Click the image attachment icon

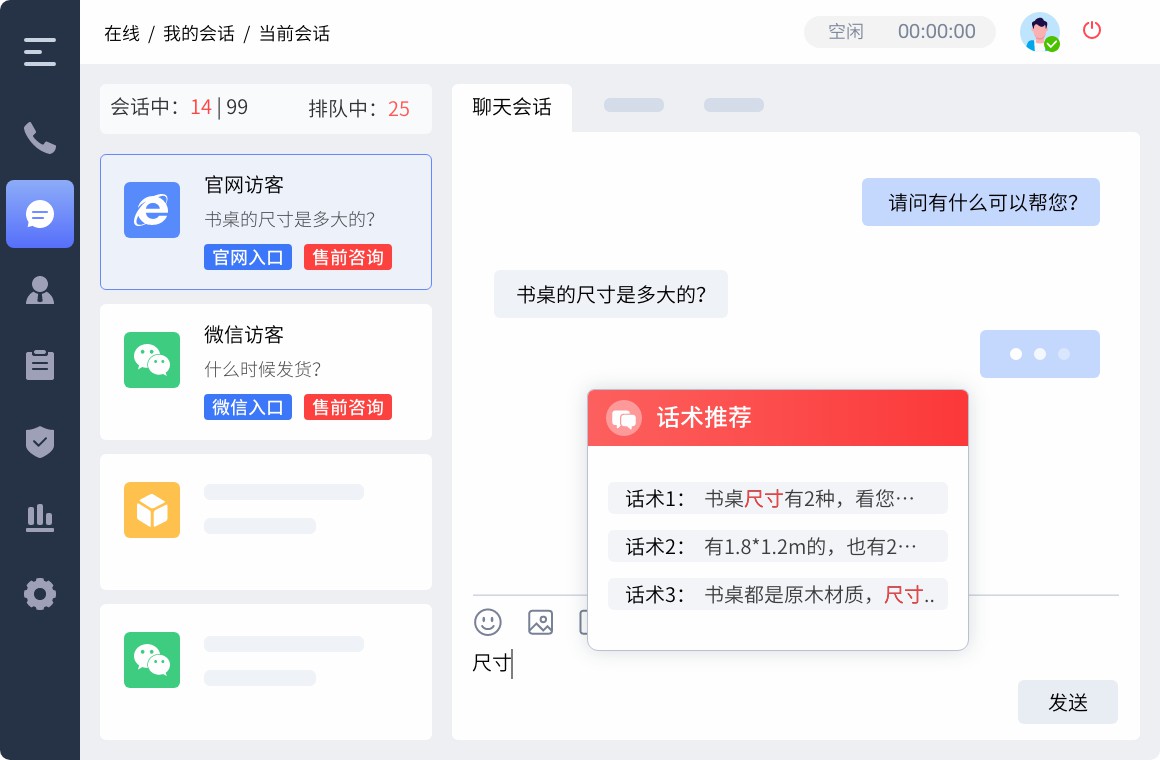(x=541, y=622)
